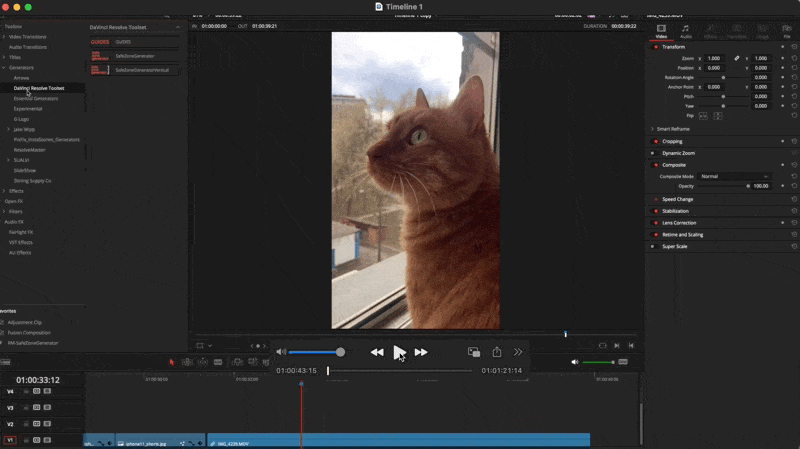This screenshot has height=449, width=800.
Task: Expand the Filters category
Action: pyautogui.click(x=4, y=211)
